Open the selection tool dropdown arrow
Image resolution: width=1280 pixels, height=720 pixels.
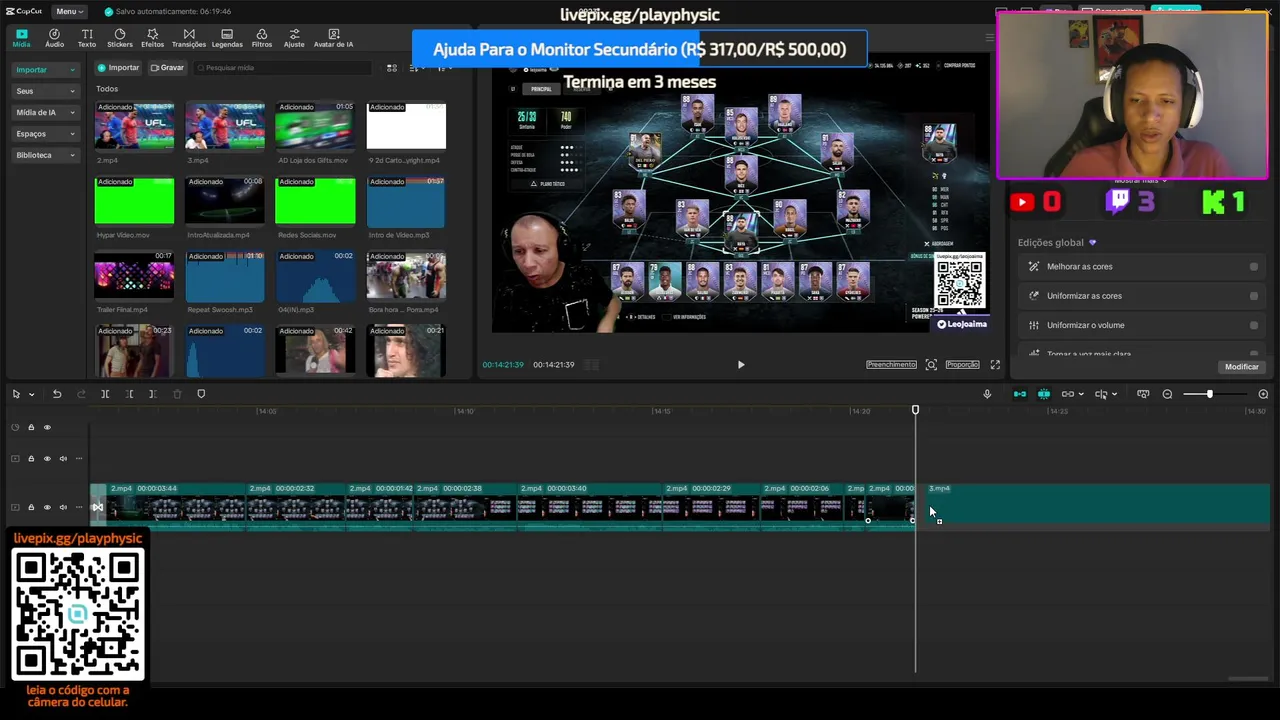[31, 395]
